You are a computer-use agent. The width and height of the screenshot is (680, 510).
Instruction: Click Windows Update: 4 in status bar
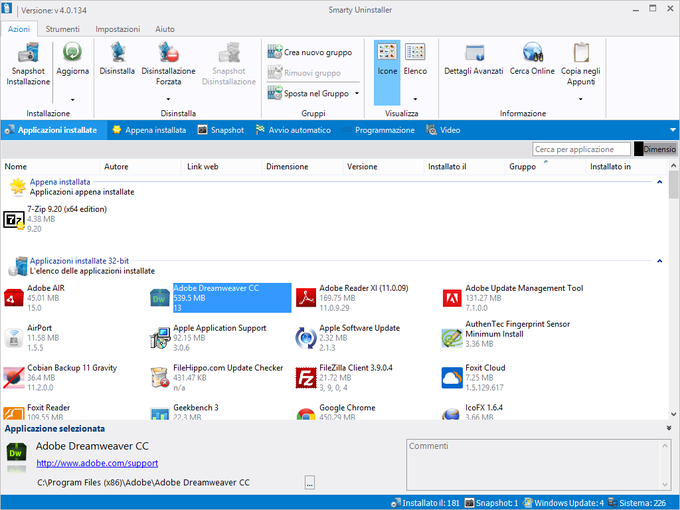coord(563,503)
